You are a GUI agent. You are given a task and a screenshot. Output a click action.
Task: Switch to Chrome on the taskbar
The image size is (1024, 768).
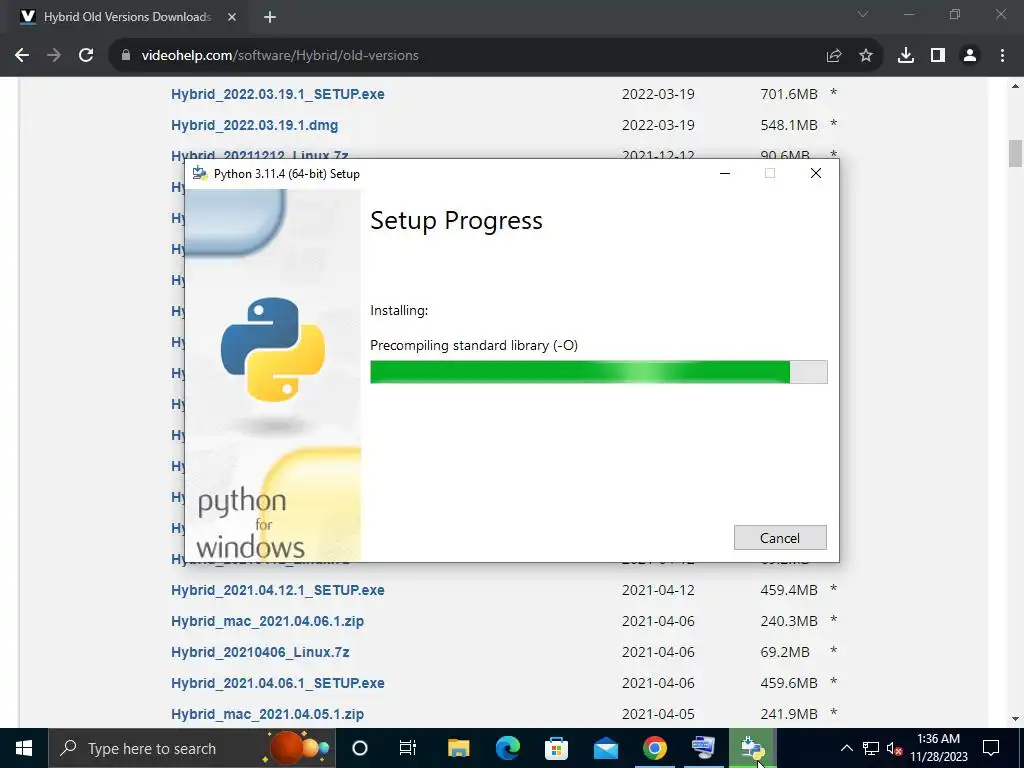click(654, 748)
